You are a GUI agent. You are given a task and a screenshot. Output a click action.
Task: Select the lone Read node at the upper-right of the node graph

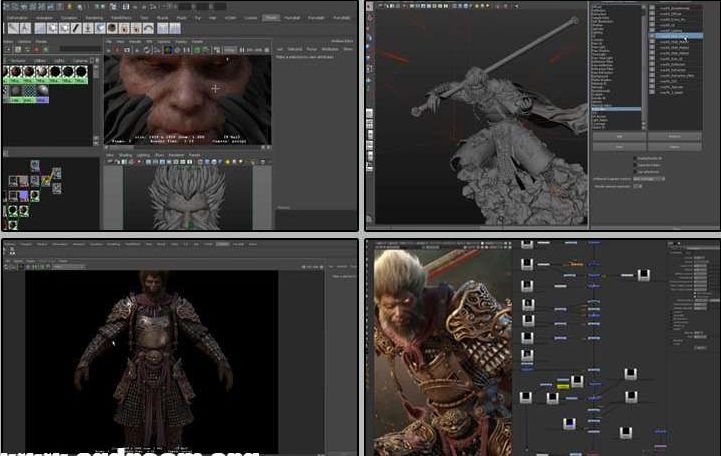(x=644, y=275)
